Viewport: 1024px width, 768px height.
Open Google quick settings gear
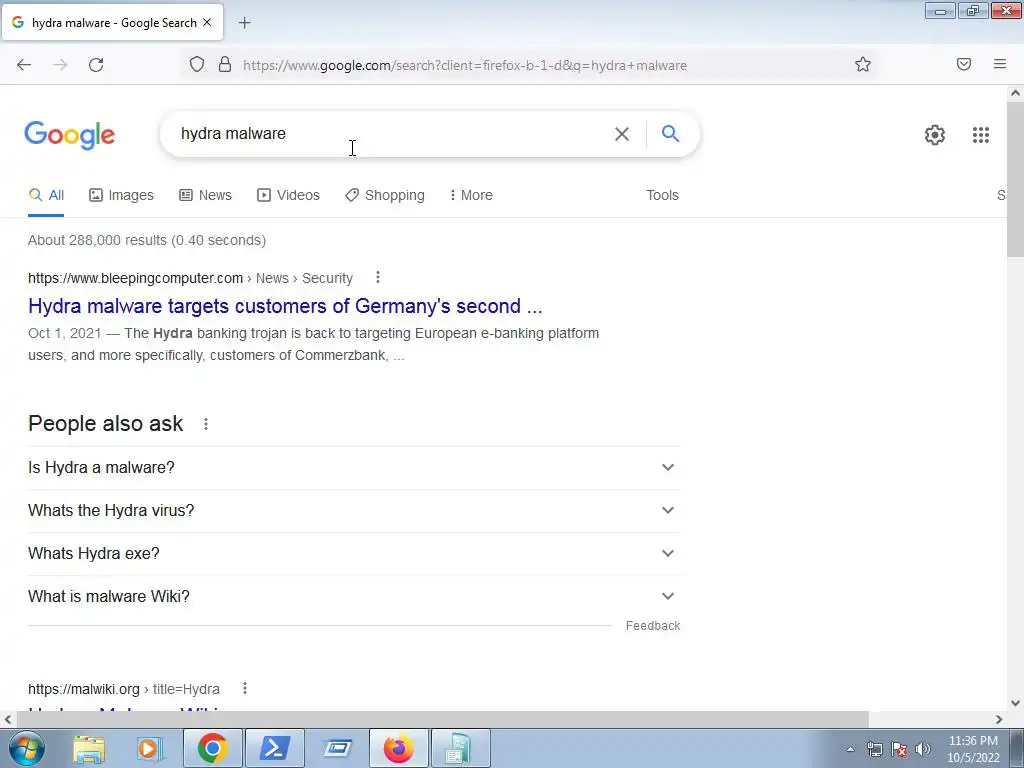tap(935, 135)
